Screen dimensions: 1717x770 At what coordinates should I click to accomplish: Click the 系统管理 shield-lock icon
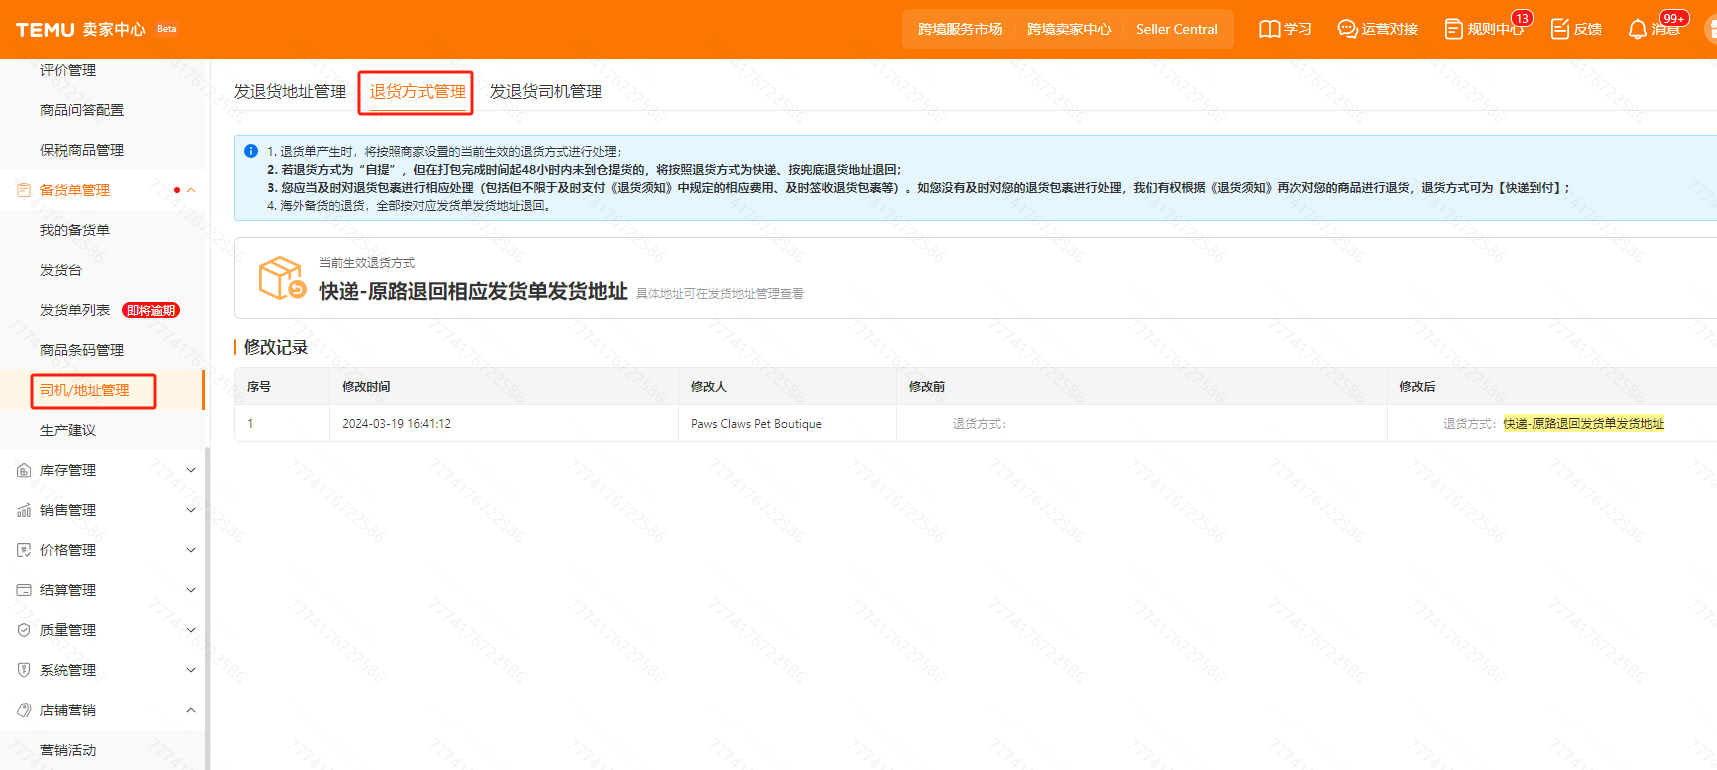click(24, 670)
